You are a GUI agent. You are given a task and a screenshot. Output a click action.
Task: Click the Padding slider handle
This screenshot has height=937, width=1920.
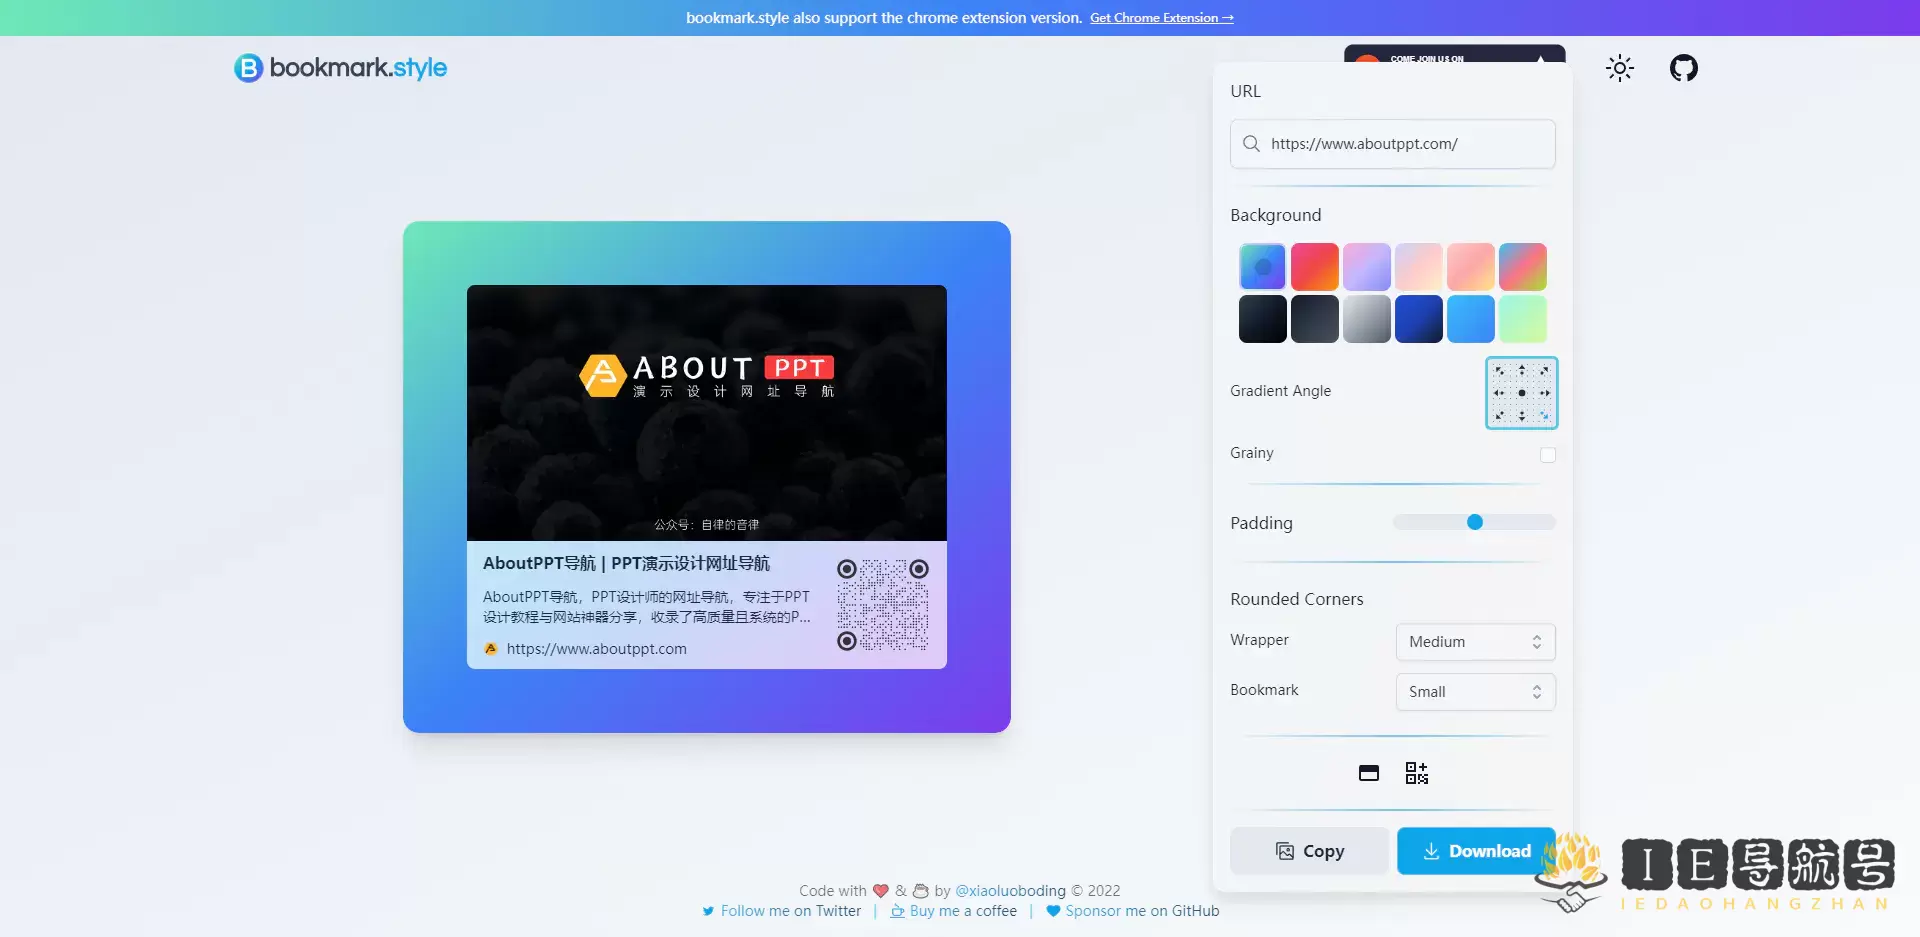click(x=1474, y=522)
